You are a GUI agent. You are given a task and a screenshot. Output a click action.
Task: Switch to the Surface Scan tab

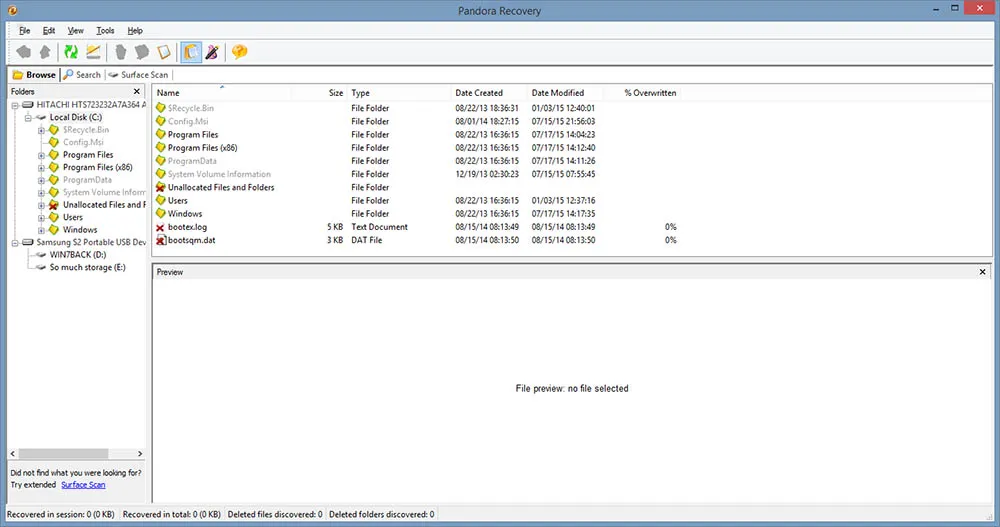click(138, 75)
